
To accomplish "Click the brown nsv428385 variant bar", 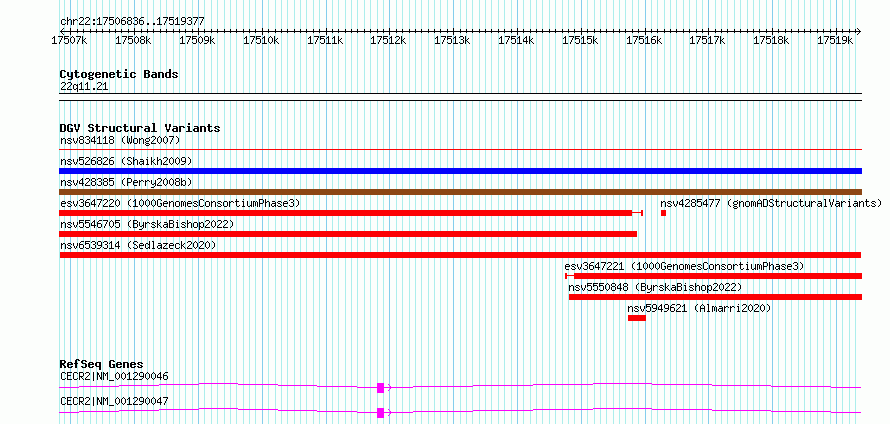I will pos(460,192).
